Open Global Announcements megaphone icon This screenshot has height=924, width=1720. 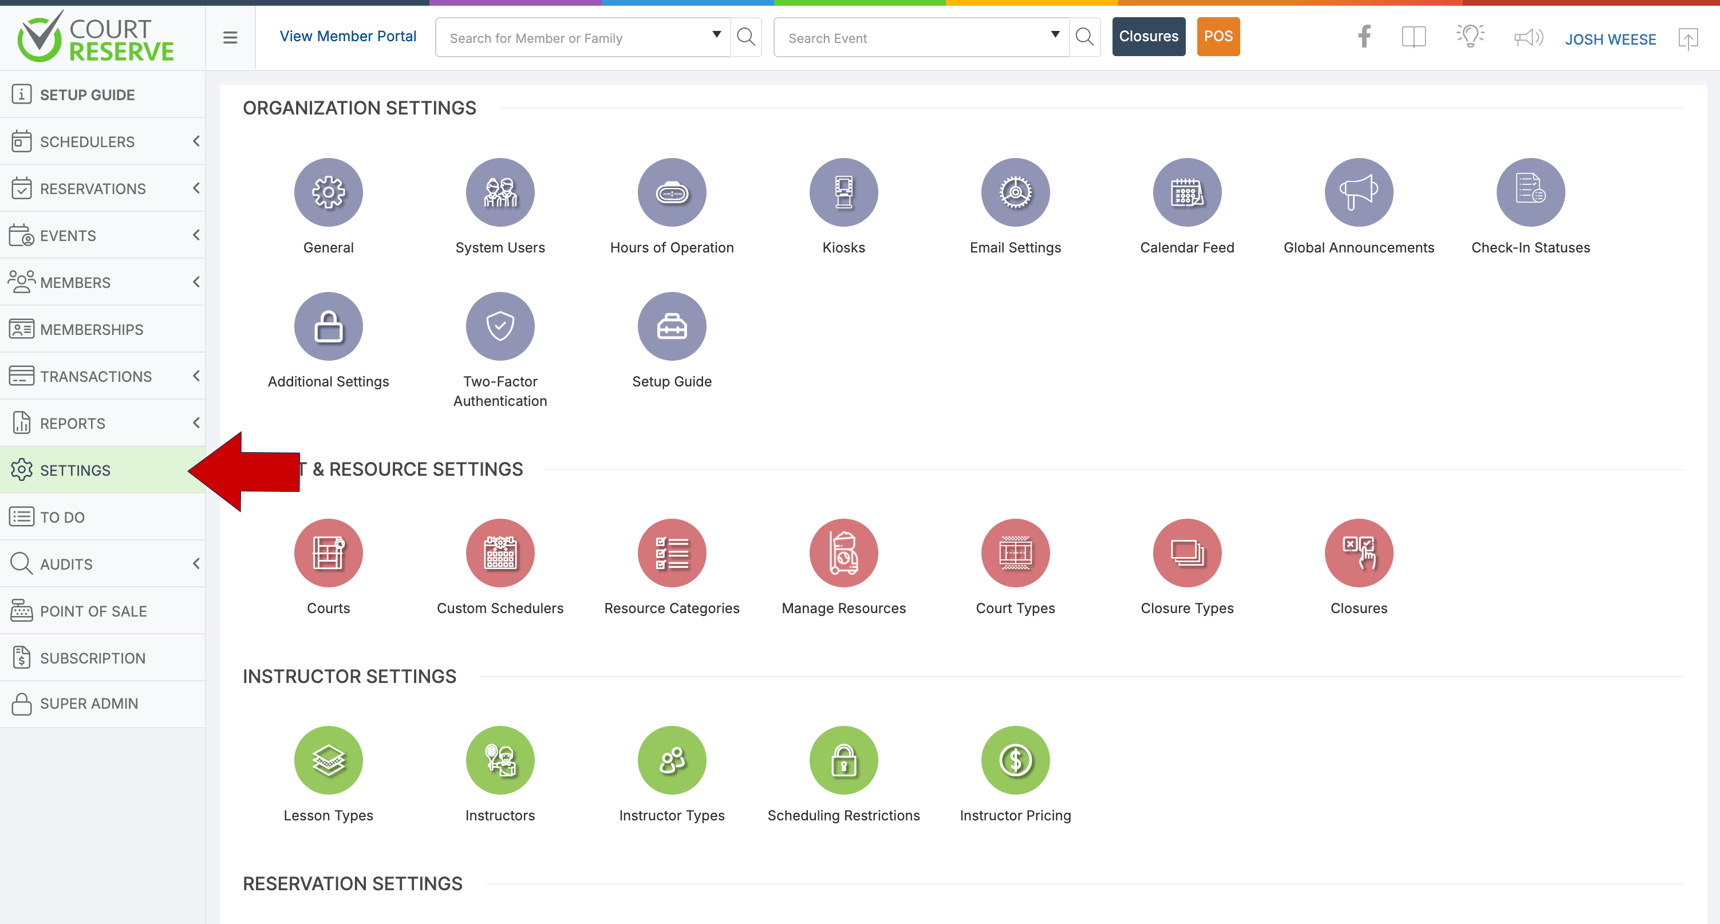pos(1358,192)
